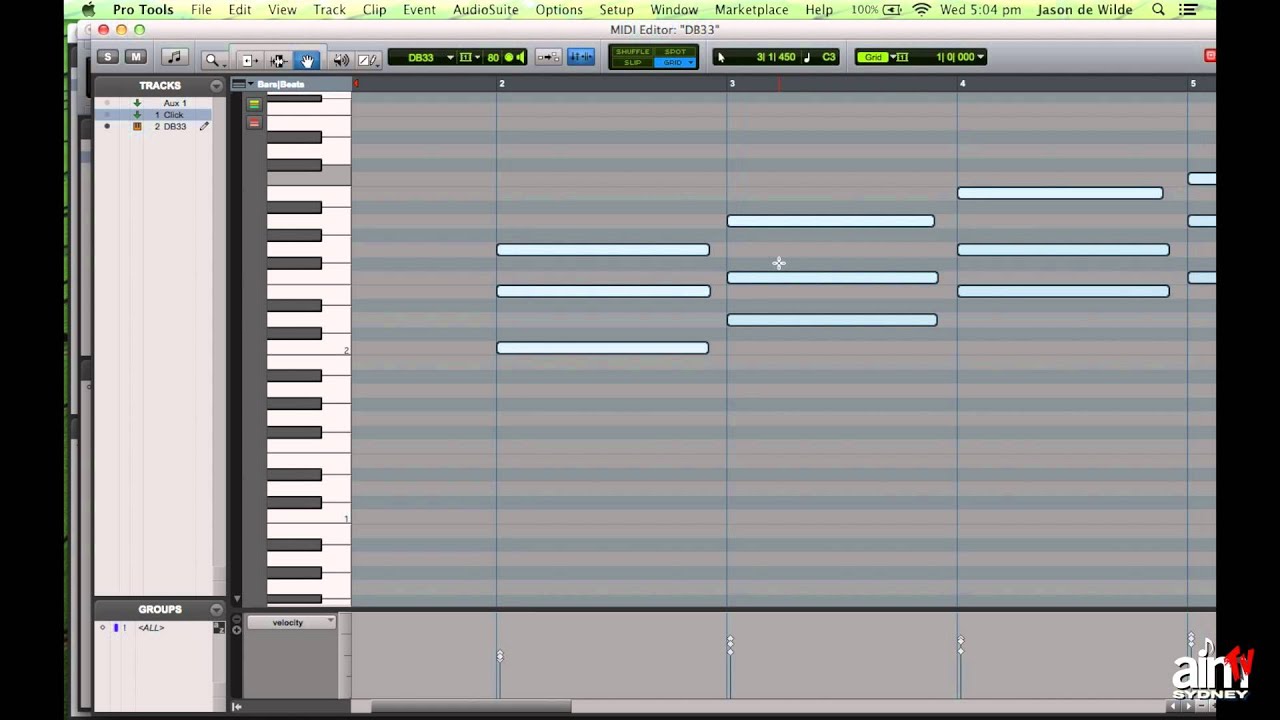Click the blue group color swatch
This screenshot has height=720, width=1280.
[116, 628]
